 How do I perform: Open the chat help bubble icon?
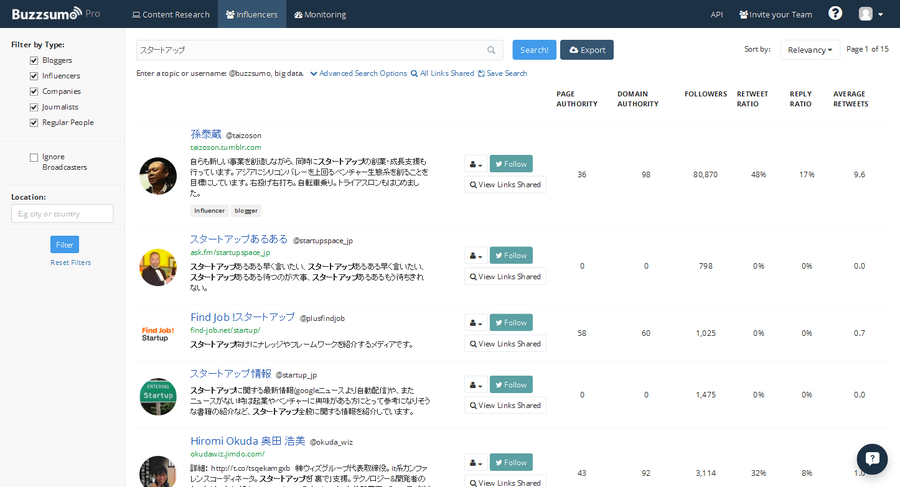point(872,458)
